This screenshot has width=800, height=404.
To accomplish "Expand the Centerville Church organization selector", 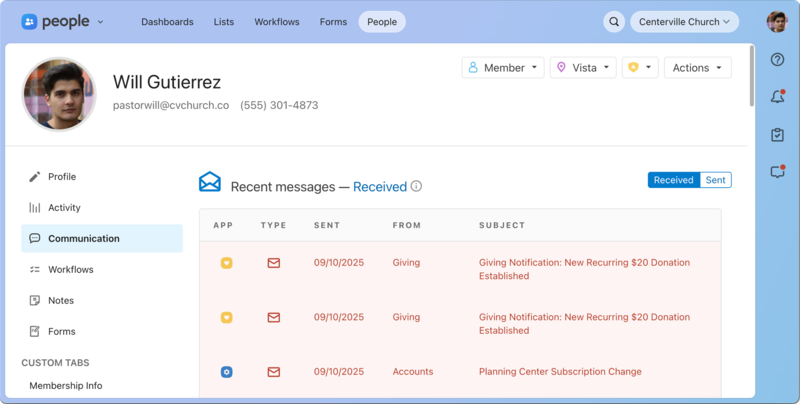I will 684,21.
